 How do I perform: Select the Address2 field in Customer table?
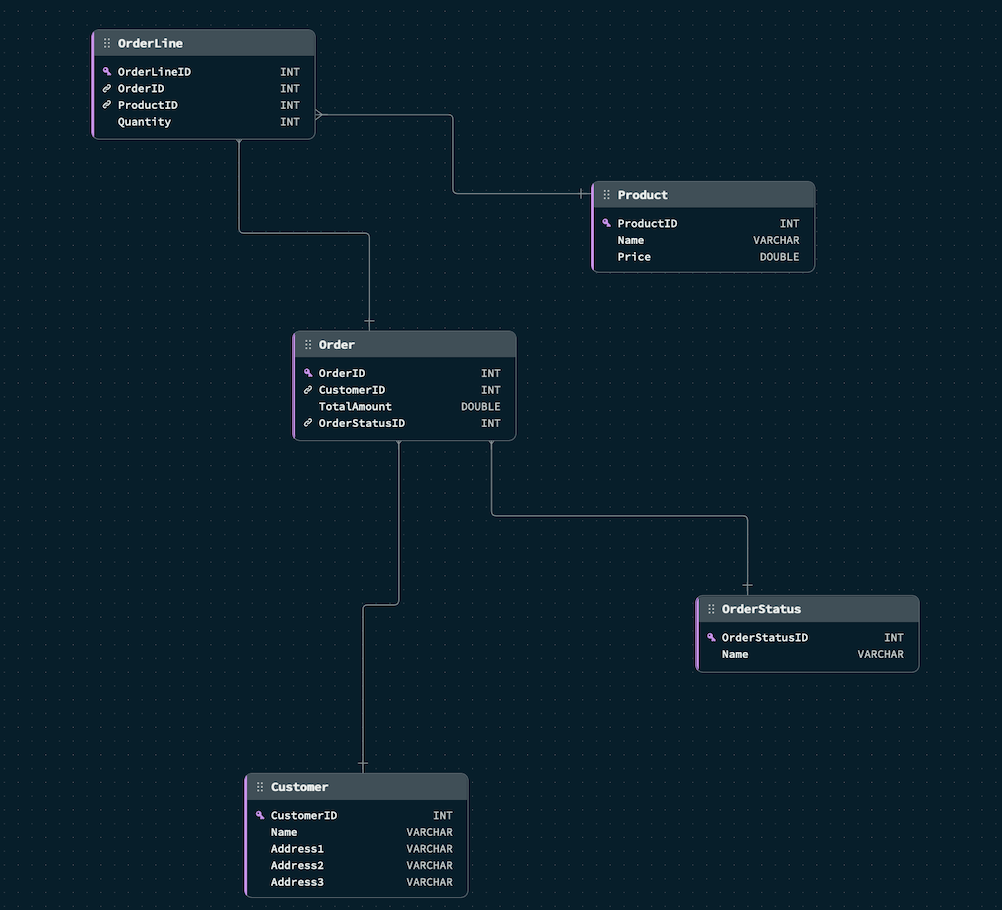357,865
